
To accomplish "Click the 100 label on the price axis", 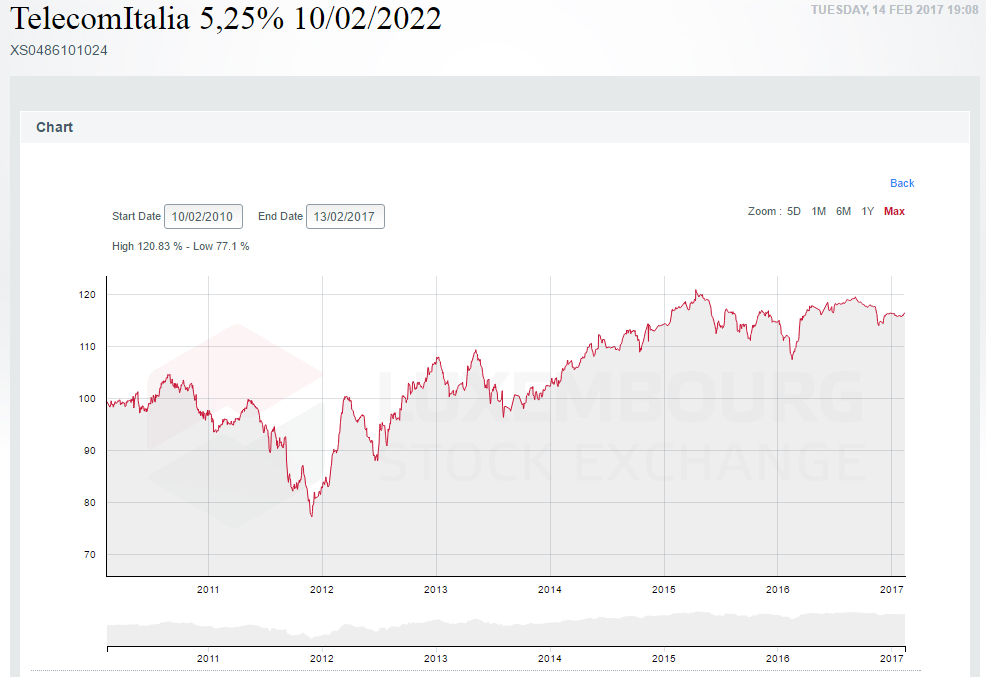I will pos(87,399).
